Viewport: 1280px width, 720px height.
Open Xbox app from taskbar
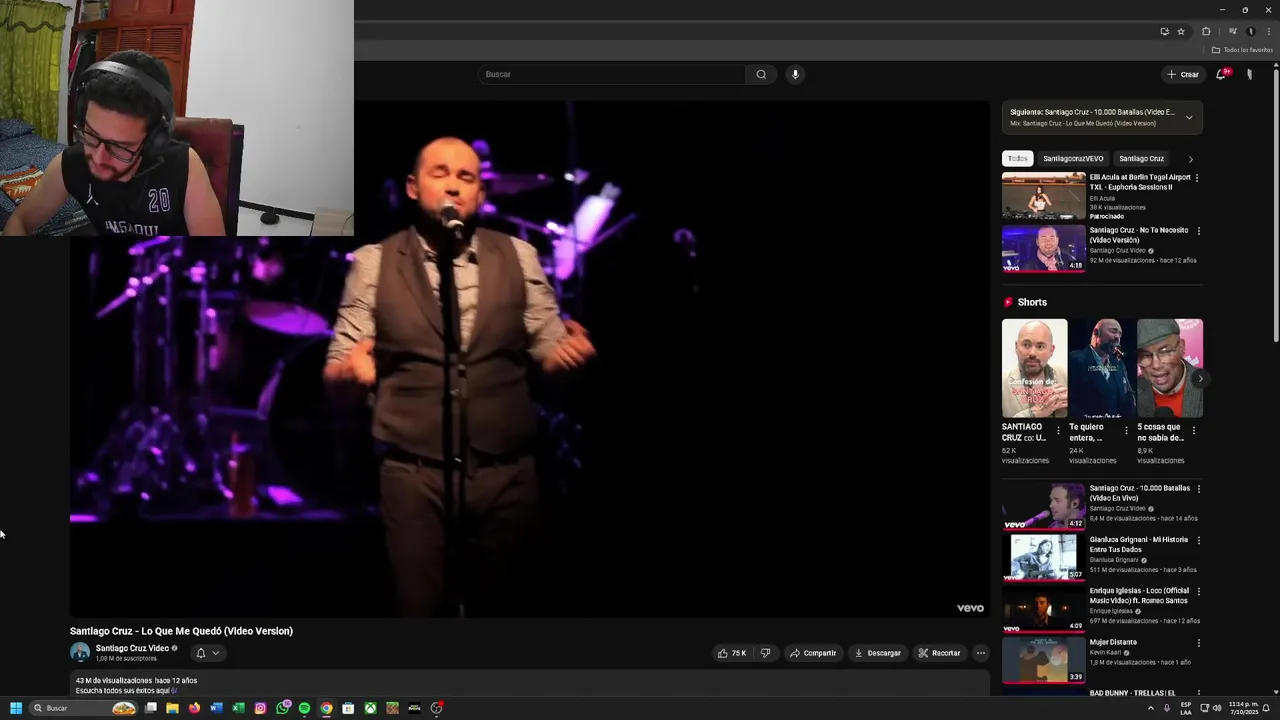coord(370,708)
